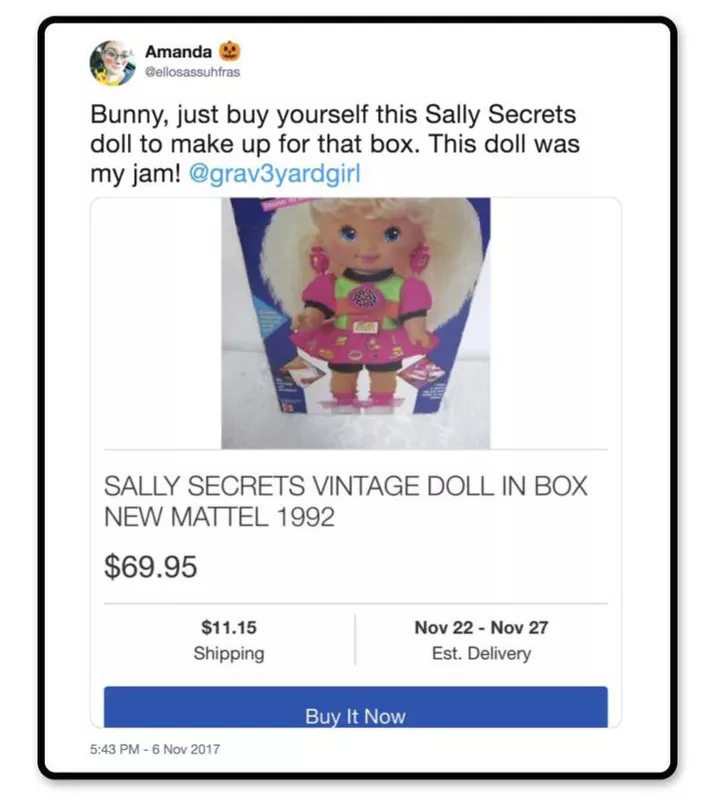Open the Sally Secrets doll box photo

[356, 323]
